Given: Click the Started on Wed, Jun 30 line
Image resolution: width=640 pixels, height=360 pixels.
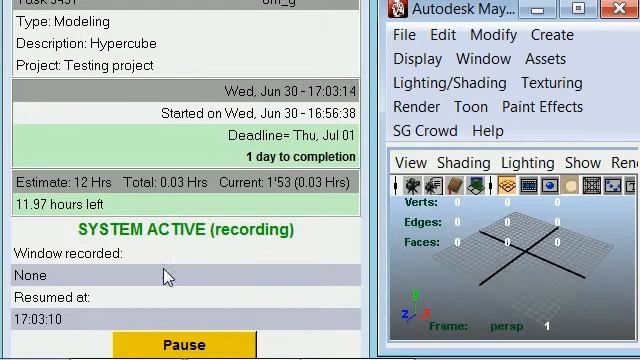Looking at the screenshot, I should coord(258,113).
